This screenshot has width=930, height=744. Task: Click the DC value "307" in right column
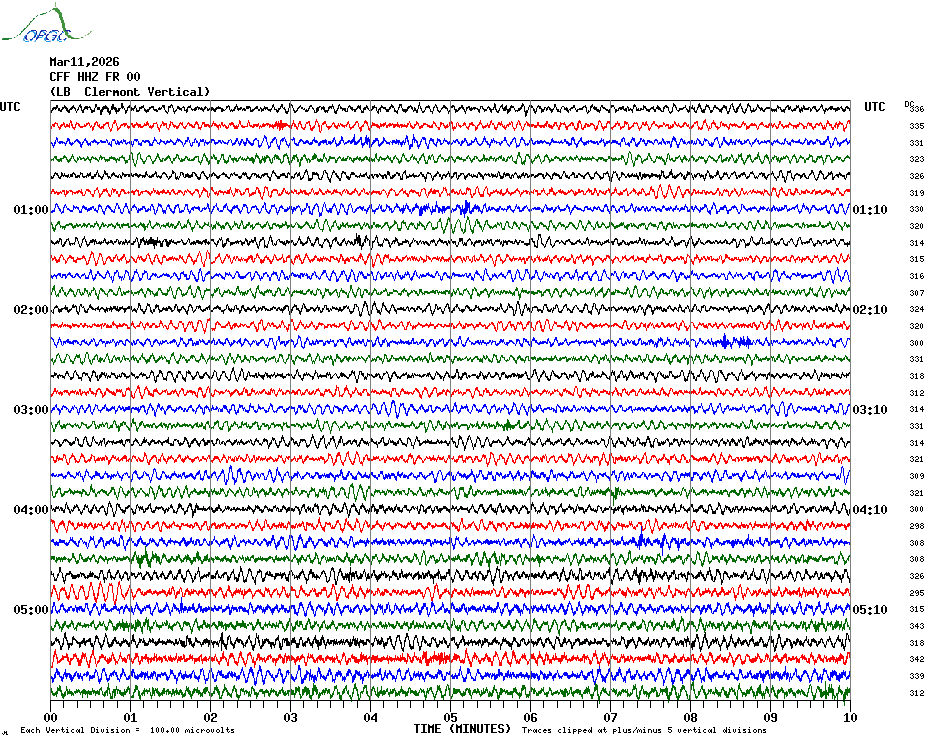pyautogui.click(x=917, y=294)
